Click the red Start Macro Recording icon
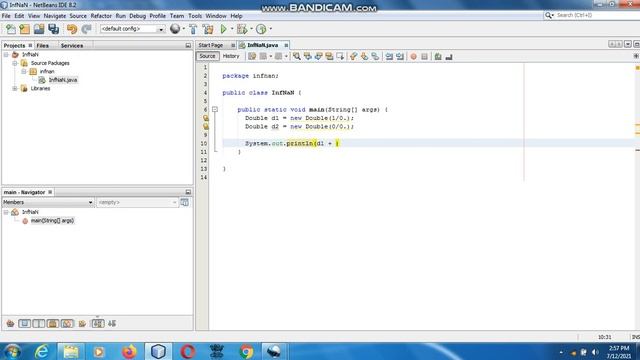Image resolution: width=640 pixels, height=360 pixels. pyautogui.click(x=413, y=56)
